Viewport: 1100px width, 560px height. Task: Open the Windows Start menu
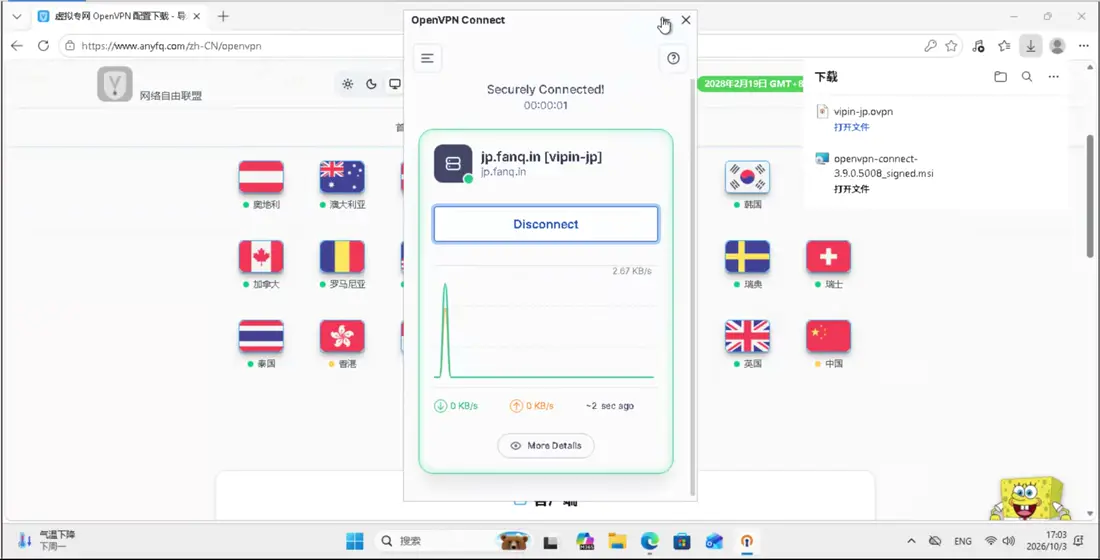pyautogui.click(x=355, y=541)
